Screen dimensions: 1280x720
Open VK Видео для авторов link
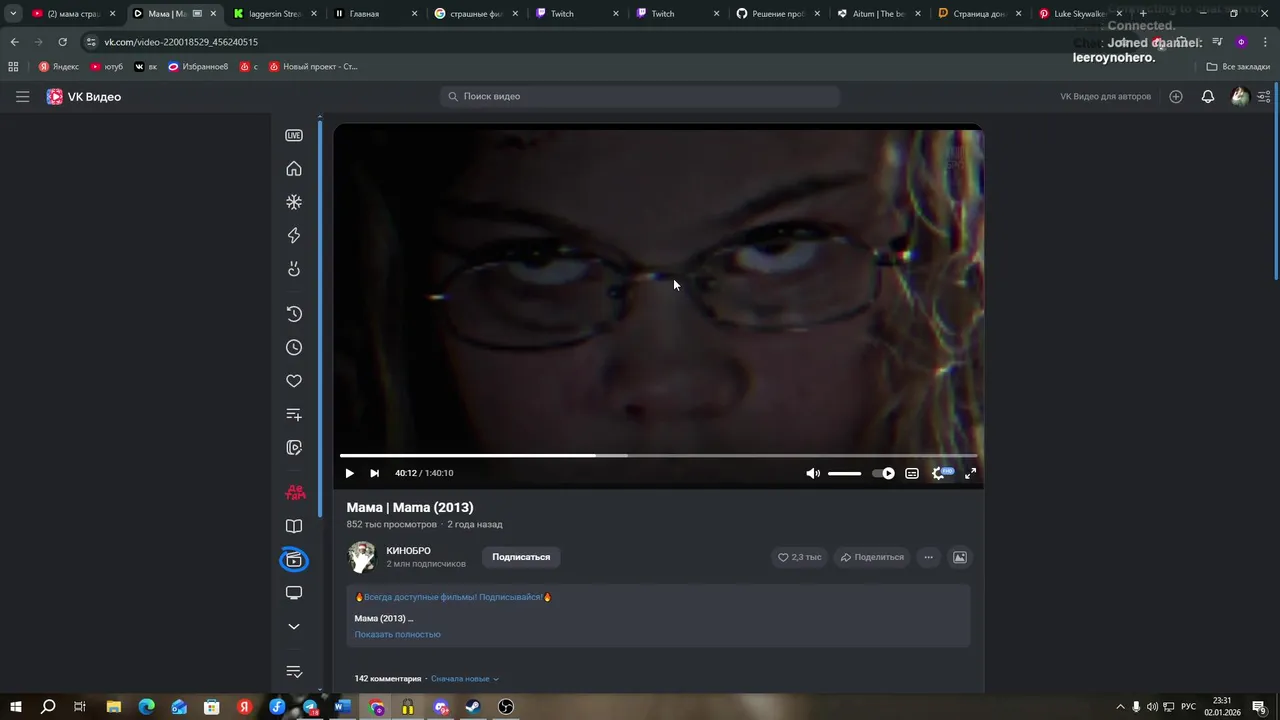pyautogui.click(x=1105, y=97)
